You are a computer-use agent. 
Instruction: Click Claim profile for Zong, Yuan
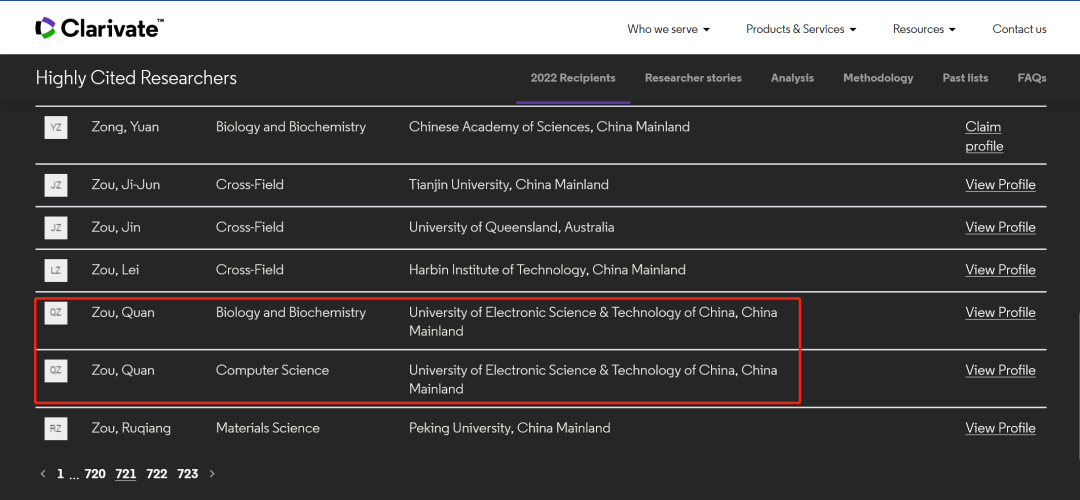pos(984,136)
